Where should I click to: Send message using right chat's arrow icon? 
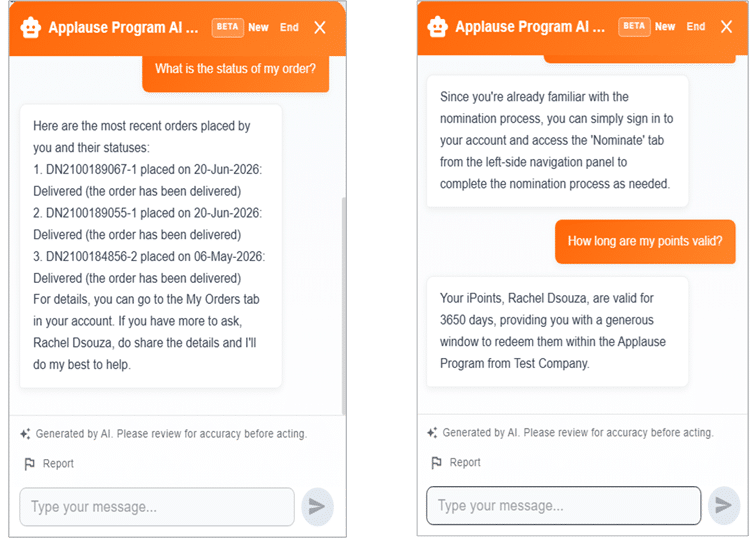(x=724, y=505)
